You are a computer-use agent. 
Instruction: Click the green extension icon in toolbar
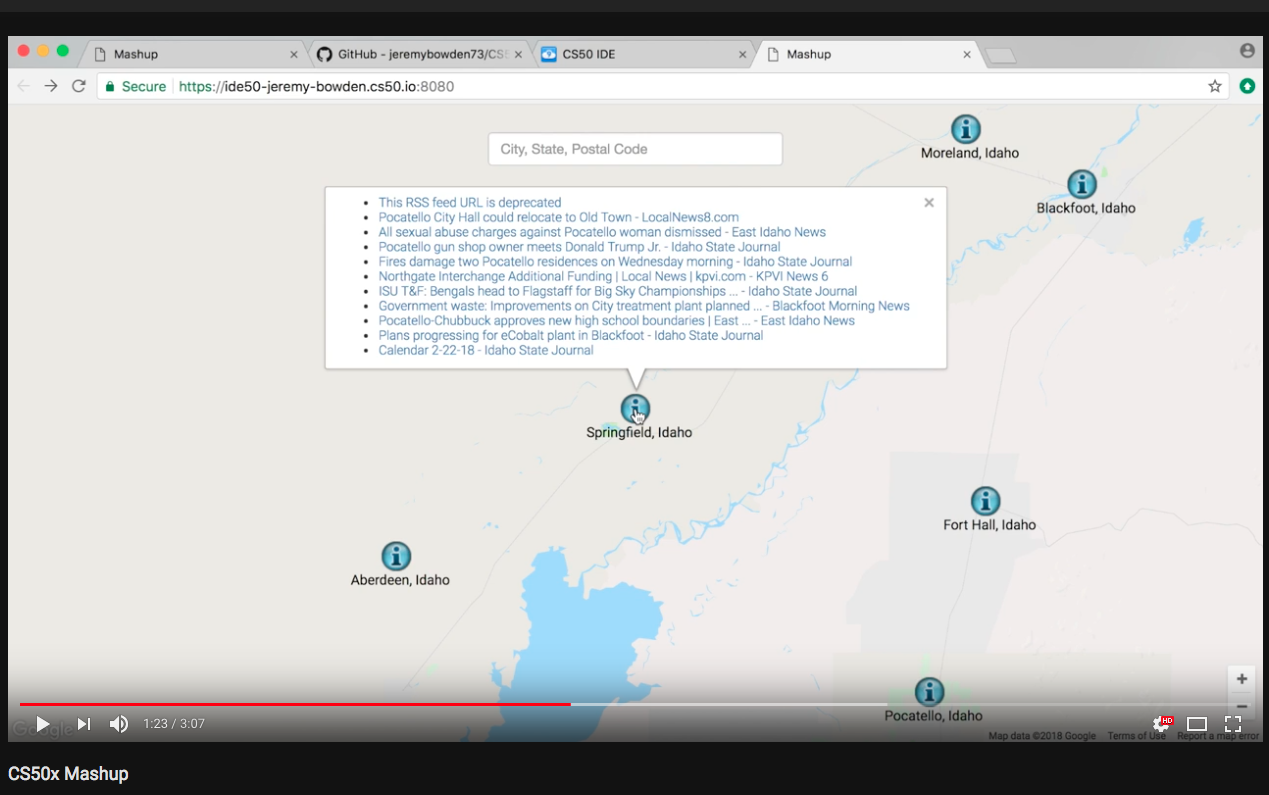click(x=1247, y=86)
